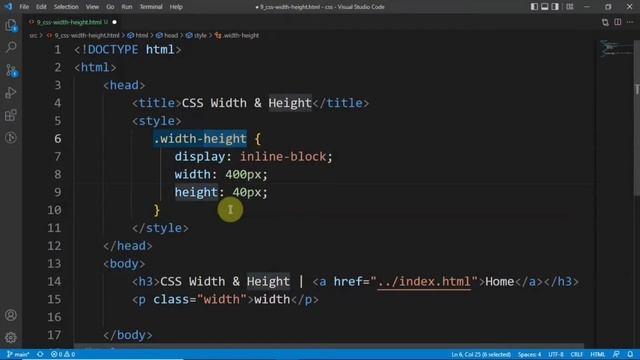The height and width of the screenshot is (360, 640).
Task: Open the File menu
Action: point(24,7)
